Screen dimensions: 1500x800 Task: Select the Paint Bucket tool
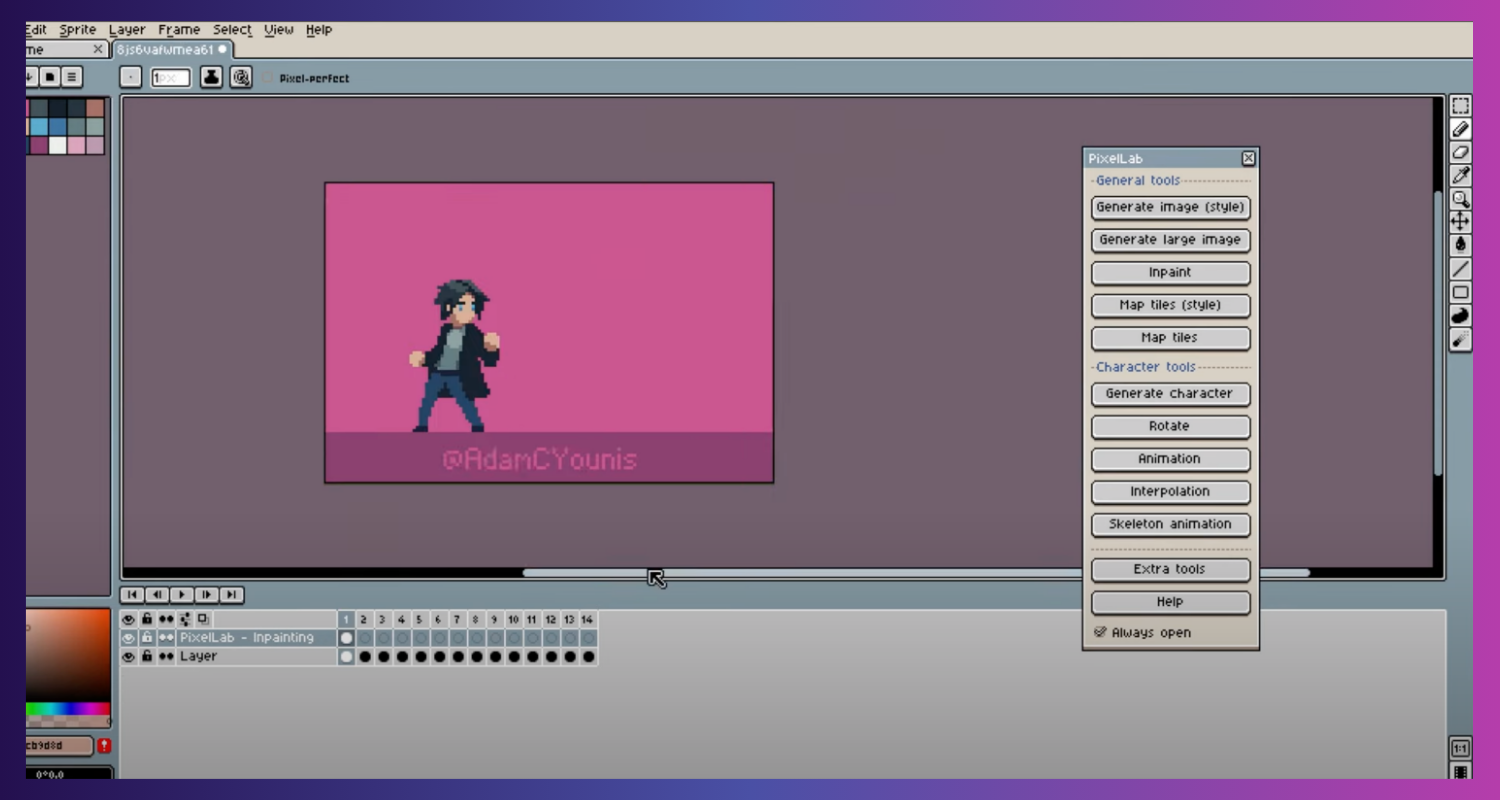[1460, 245]
